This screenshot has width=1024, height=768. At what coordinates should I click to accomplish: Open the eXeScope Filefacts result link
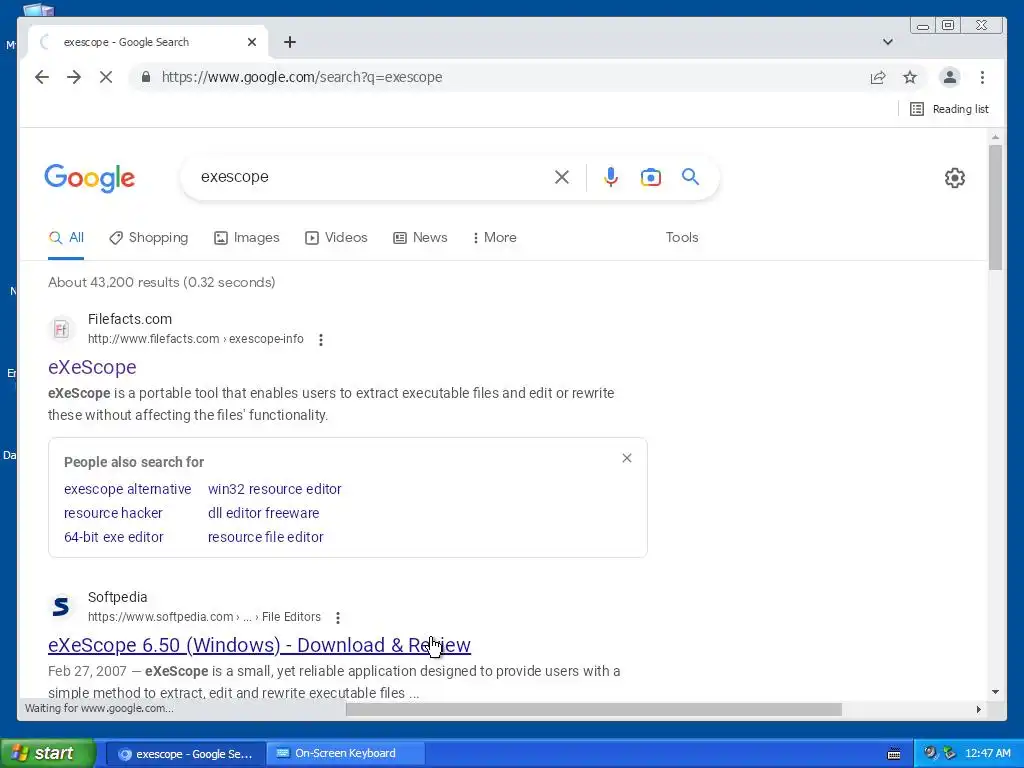[92, 367]
